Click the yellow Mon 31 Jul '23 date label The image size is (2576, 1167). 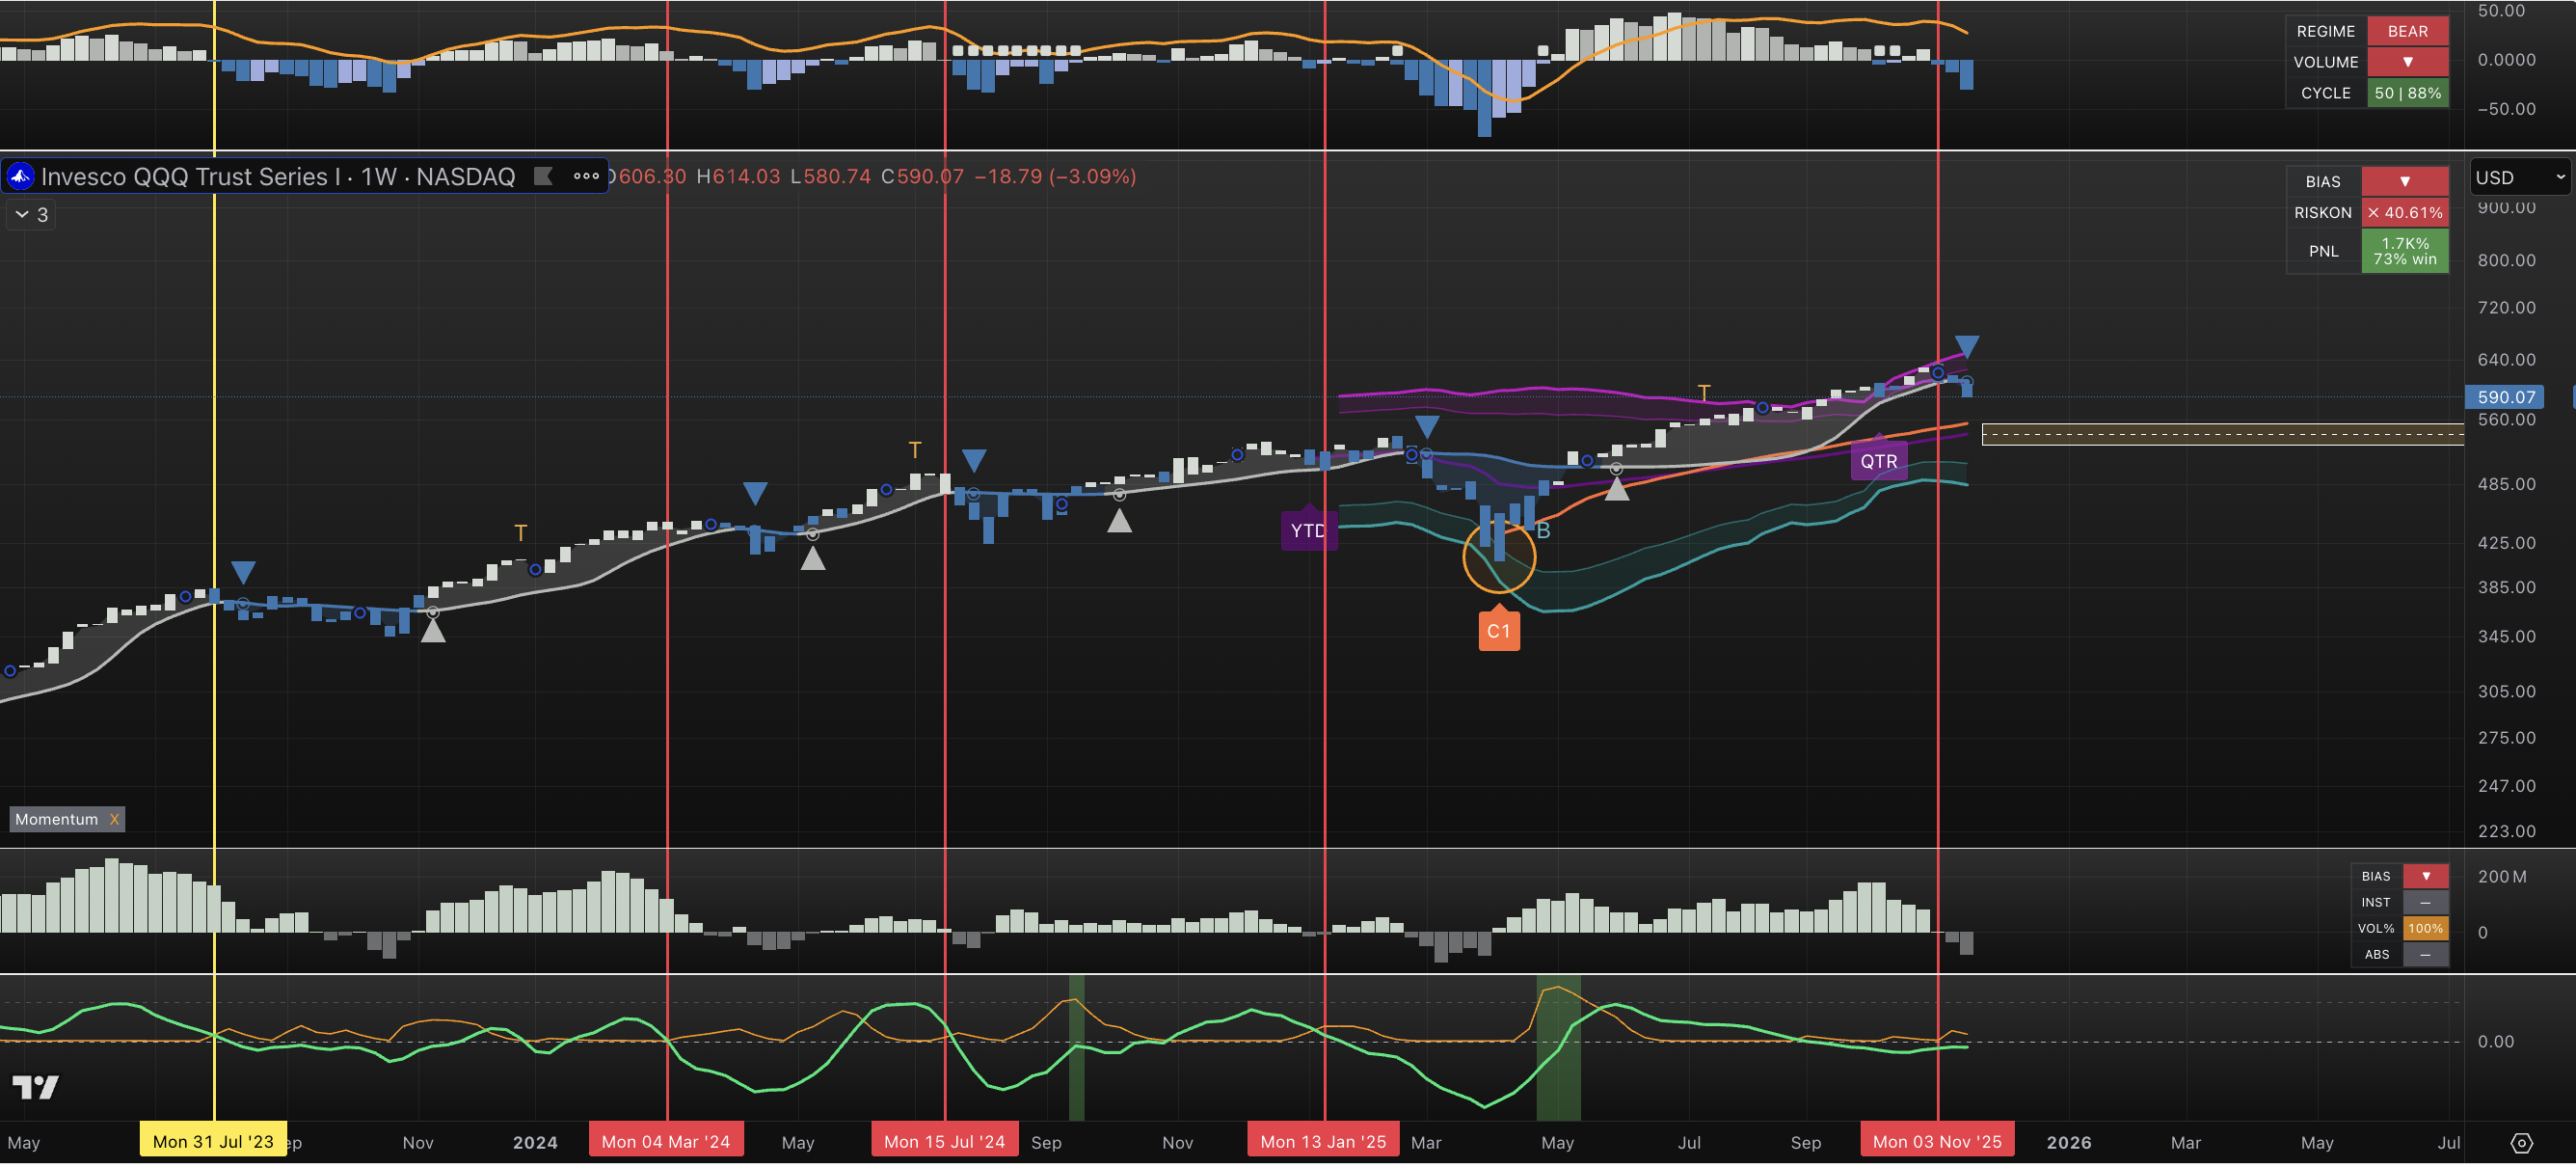212,1141
